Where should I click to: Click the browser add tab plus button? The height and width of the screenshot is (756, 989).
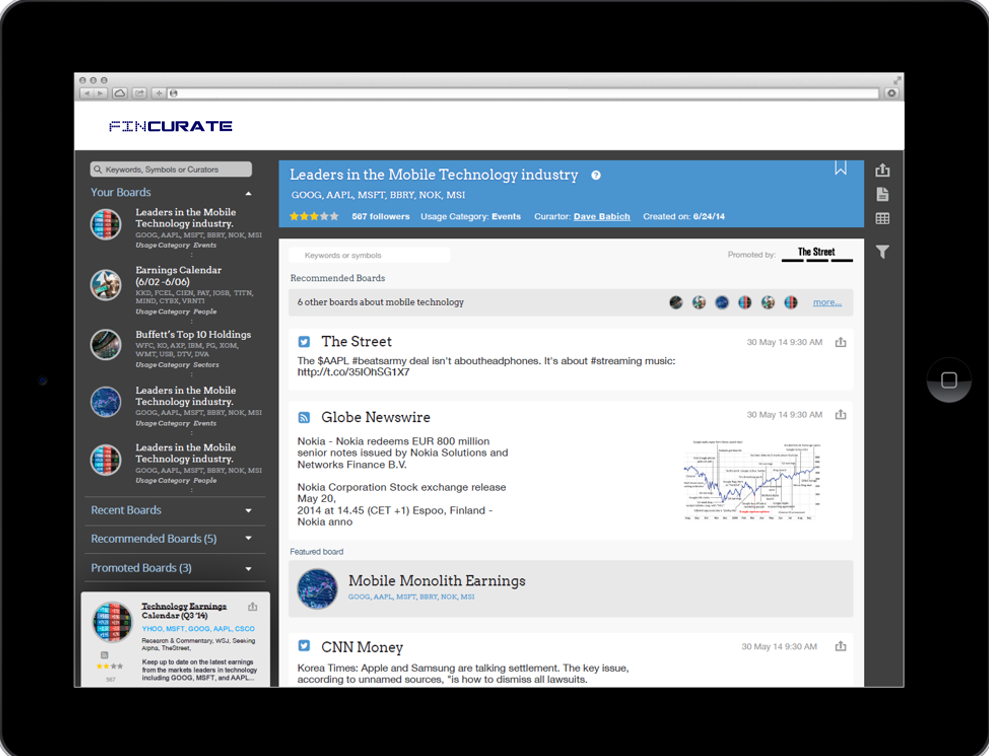coord(158,93)
